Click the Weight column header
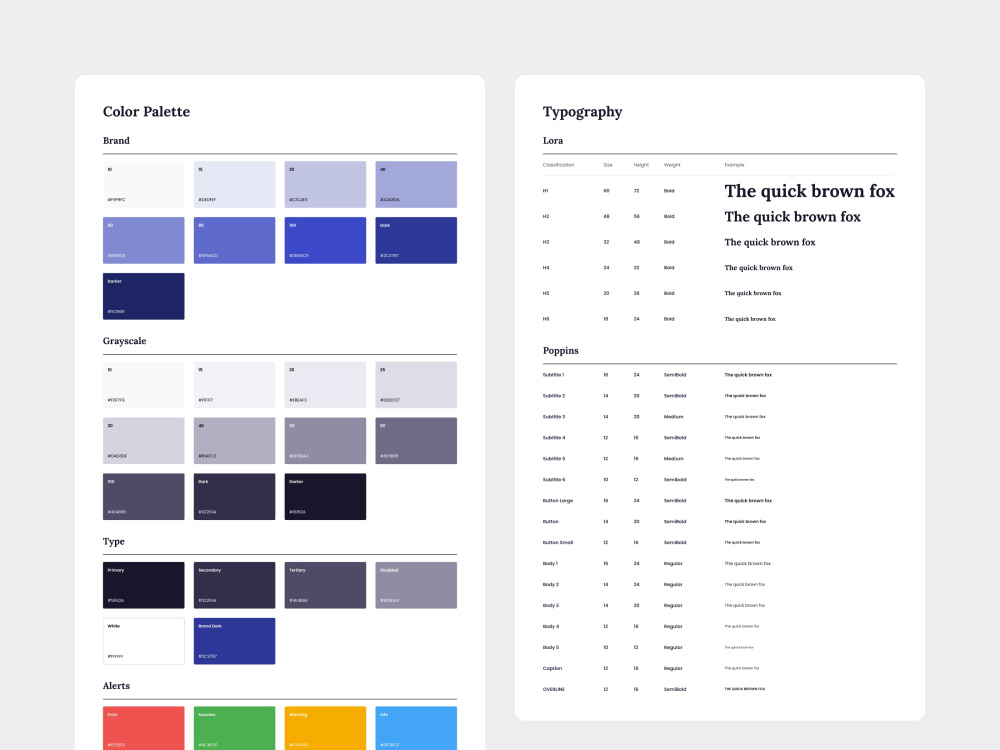Viewport: 1000px width, 750px height. click(672, 165)
